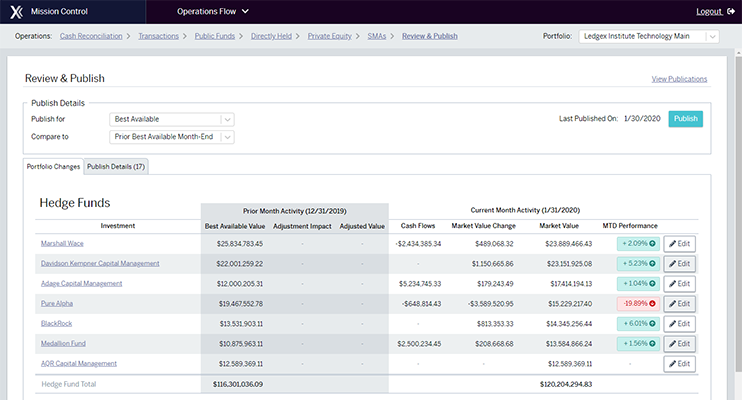Screen dimensions: 742x400
Task: Open Davidson Kempner Capital Management link
Action: coord(100,263)
